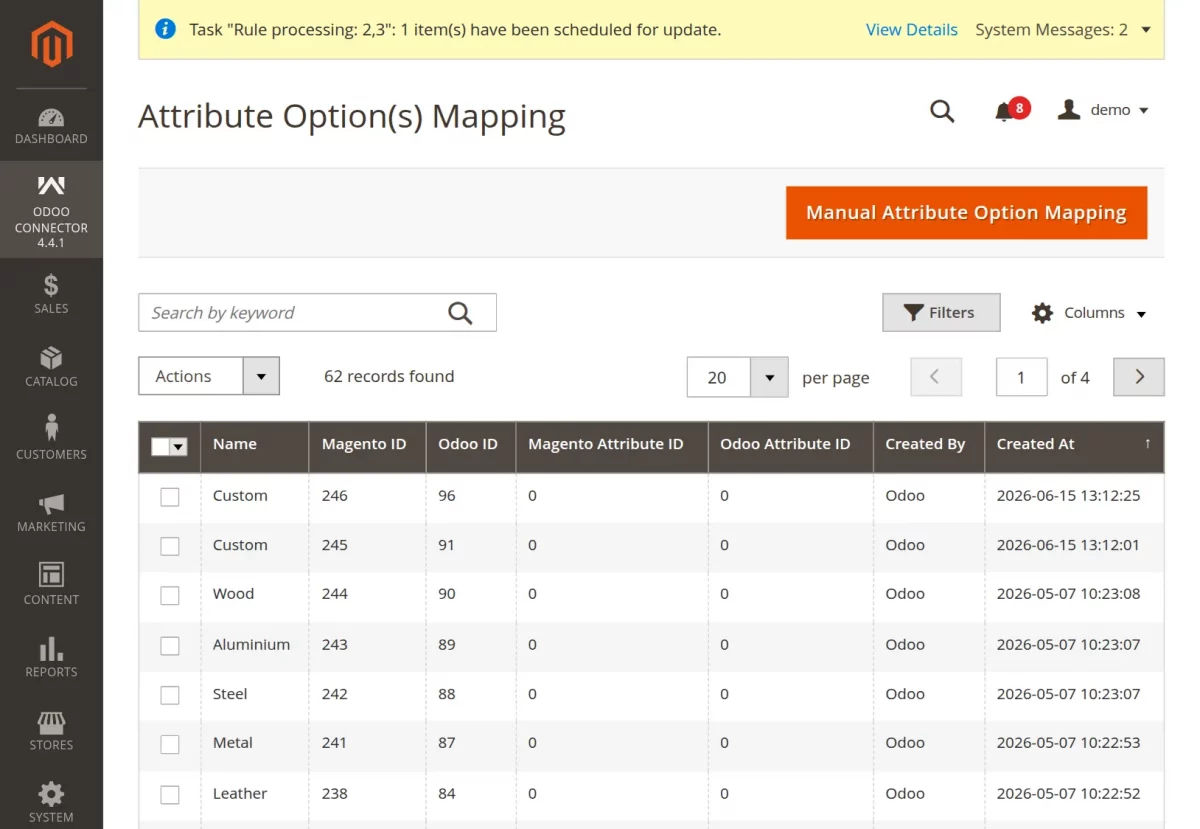Select the Steel row checkbox

[170, 695]
